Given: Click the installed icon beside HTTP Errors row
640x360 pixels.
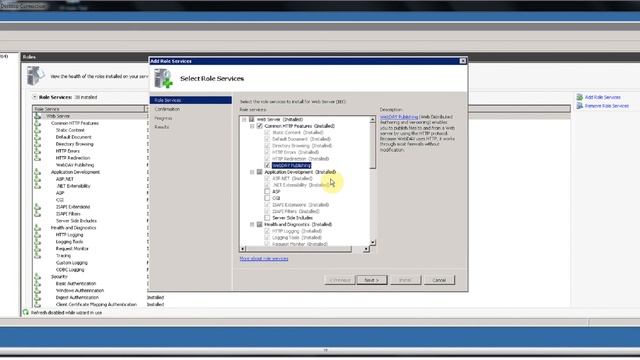Looking at the screenshot, I should pyautogui.click(x=38, y=151).
